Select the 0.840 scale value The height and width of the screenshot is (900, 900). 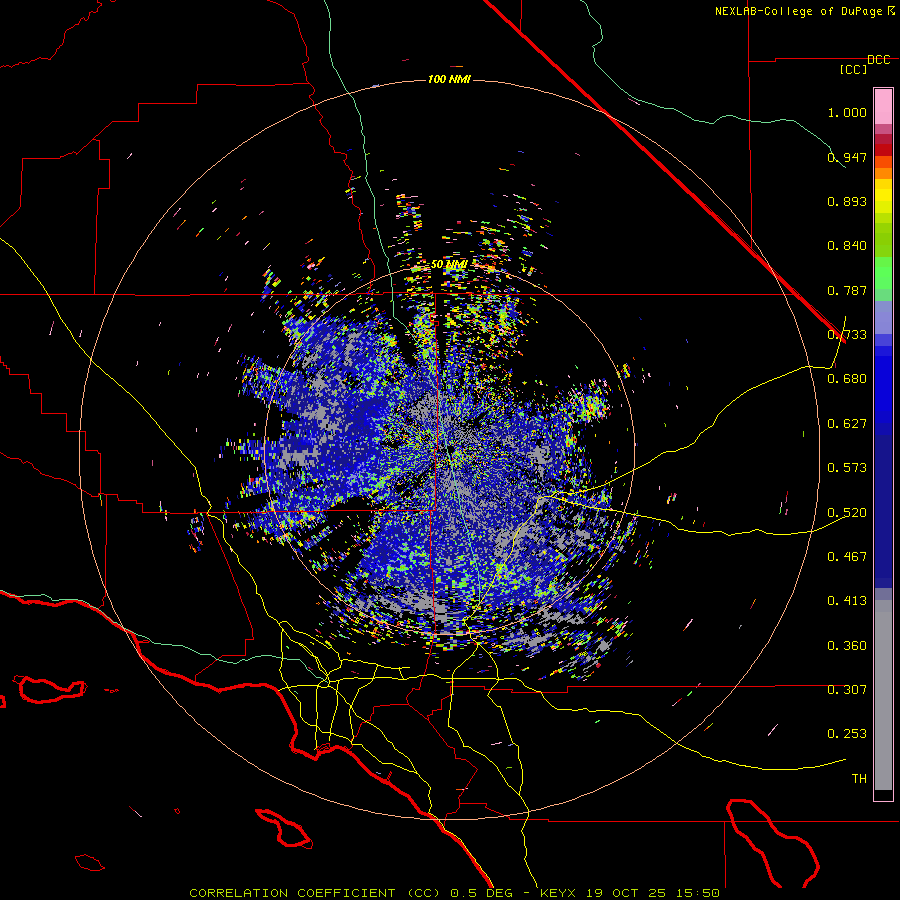[847, 246]
